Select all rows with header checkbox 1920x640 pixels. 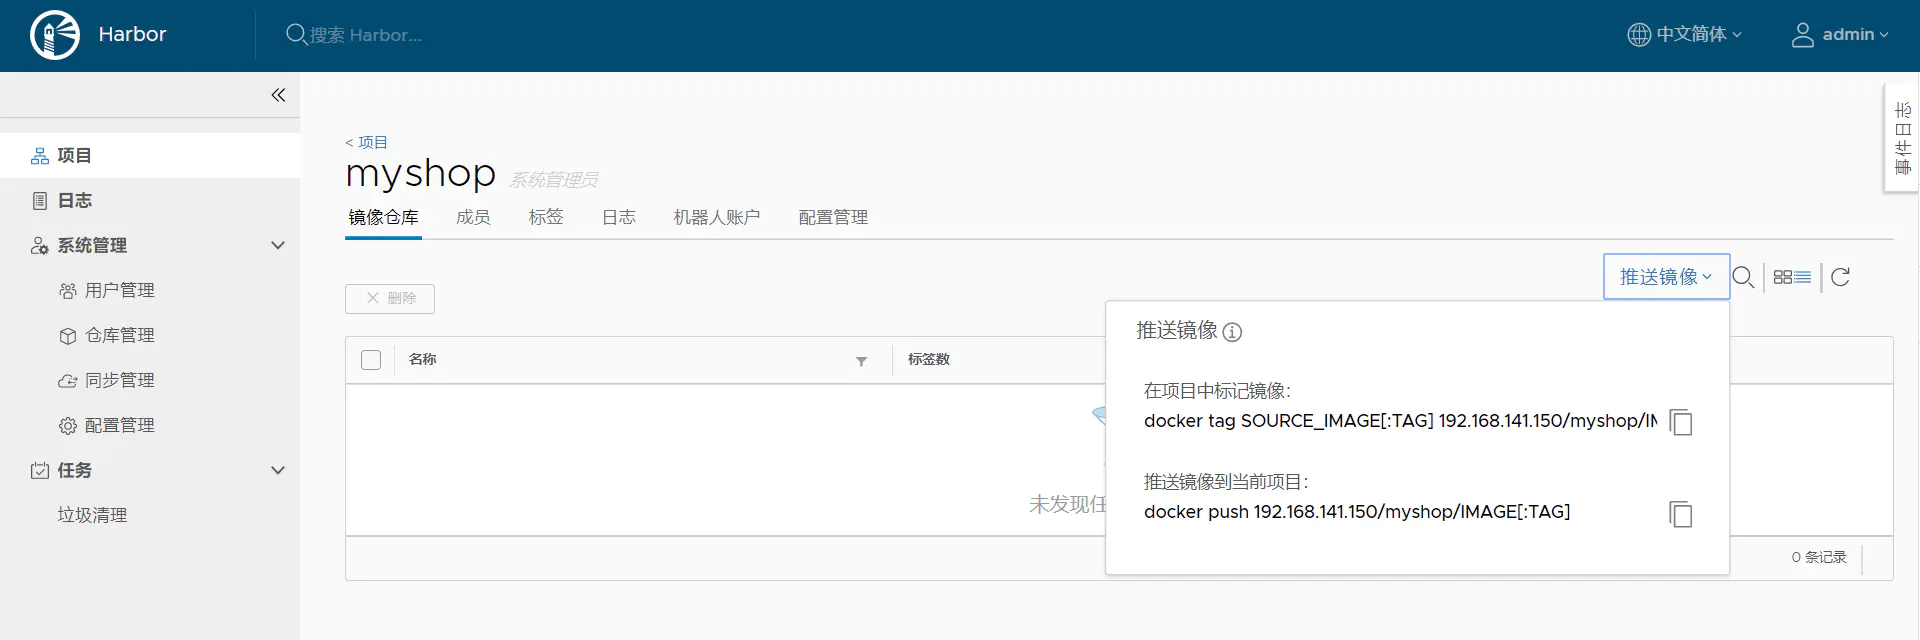point(371,360)
